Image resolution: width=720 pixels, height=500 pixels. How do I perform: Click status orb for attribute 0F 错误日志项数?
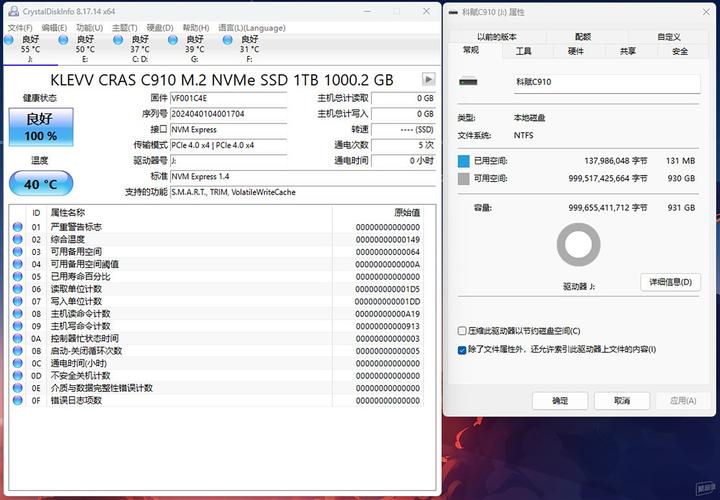pos(17,400)
